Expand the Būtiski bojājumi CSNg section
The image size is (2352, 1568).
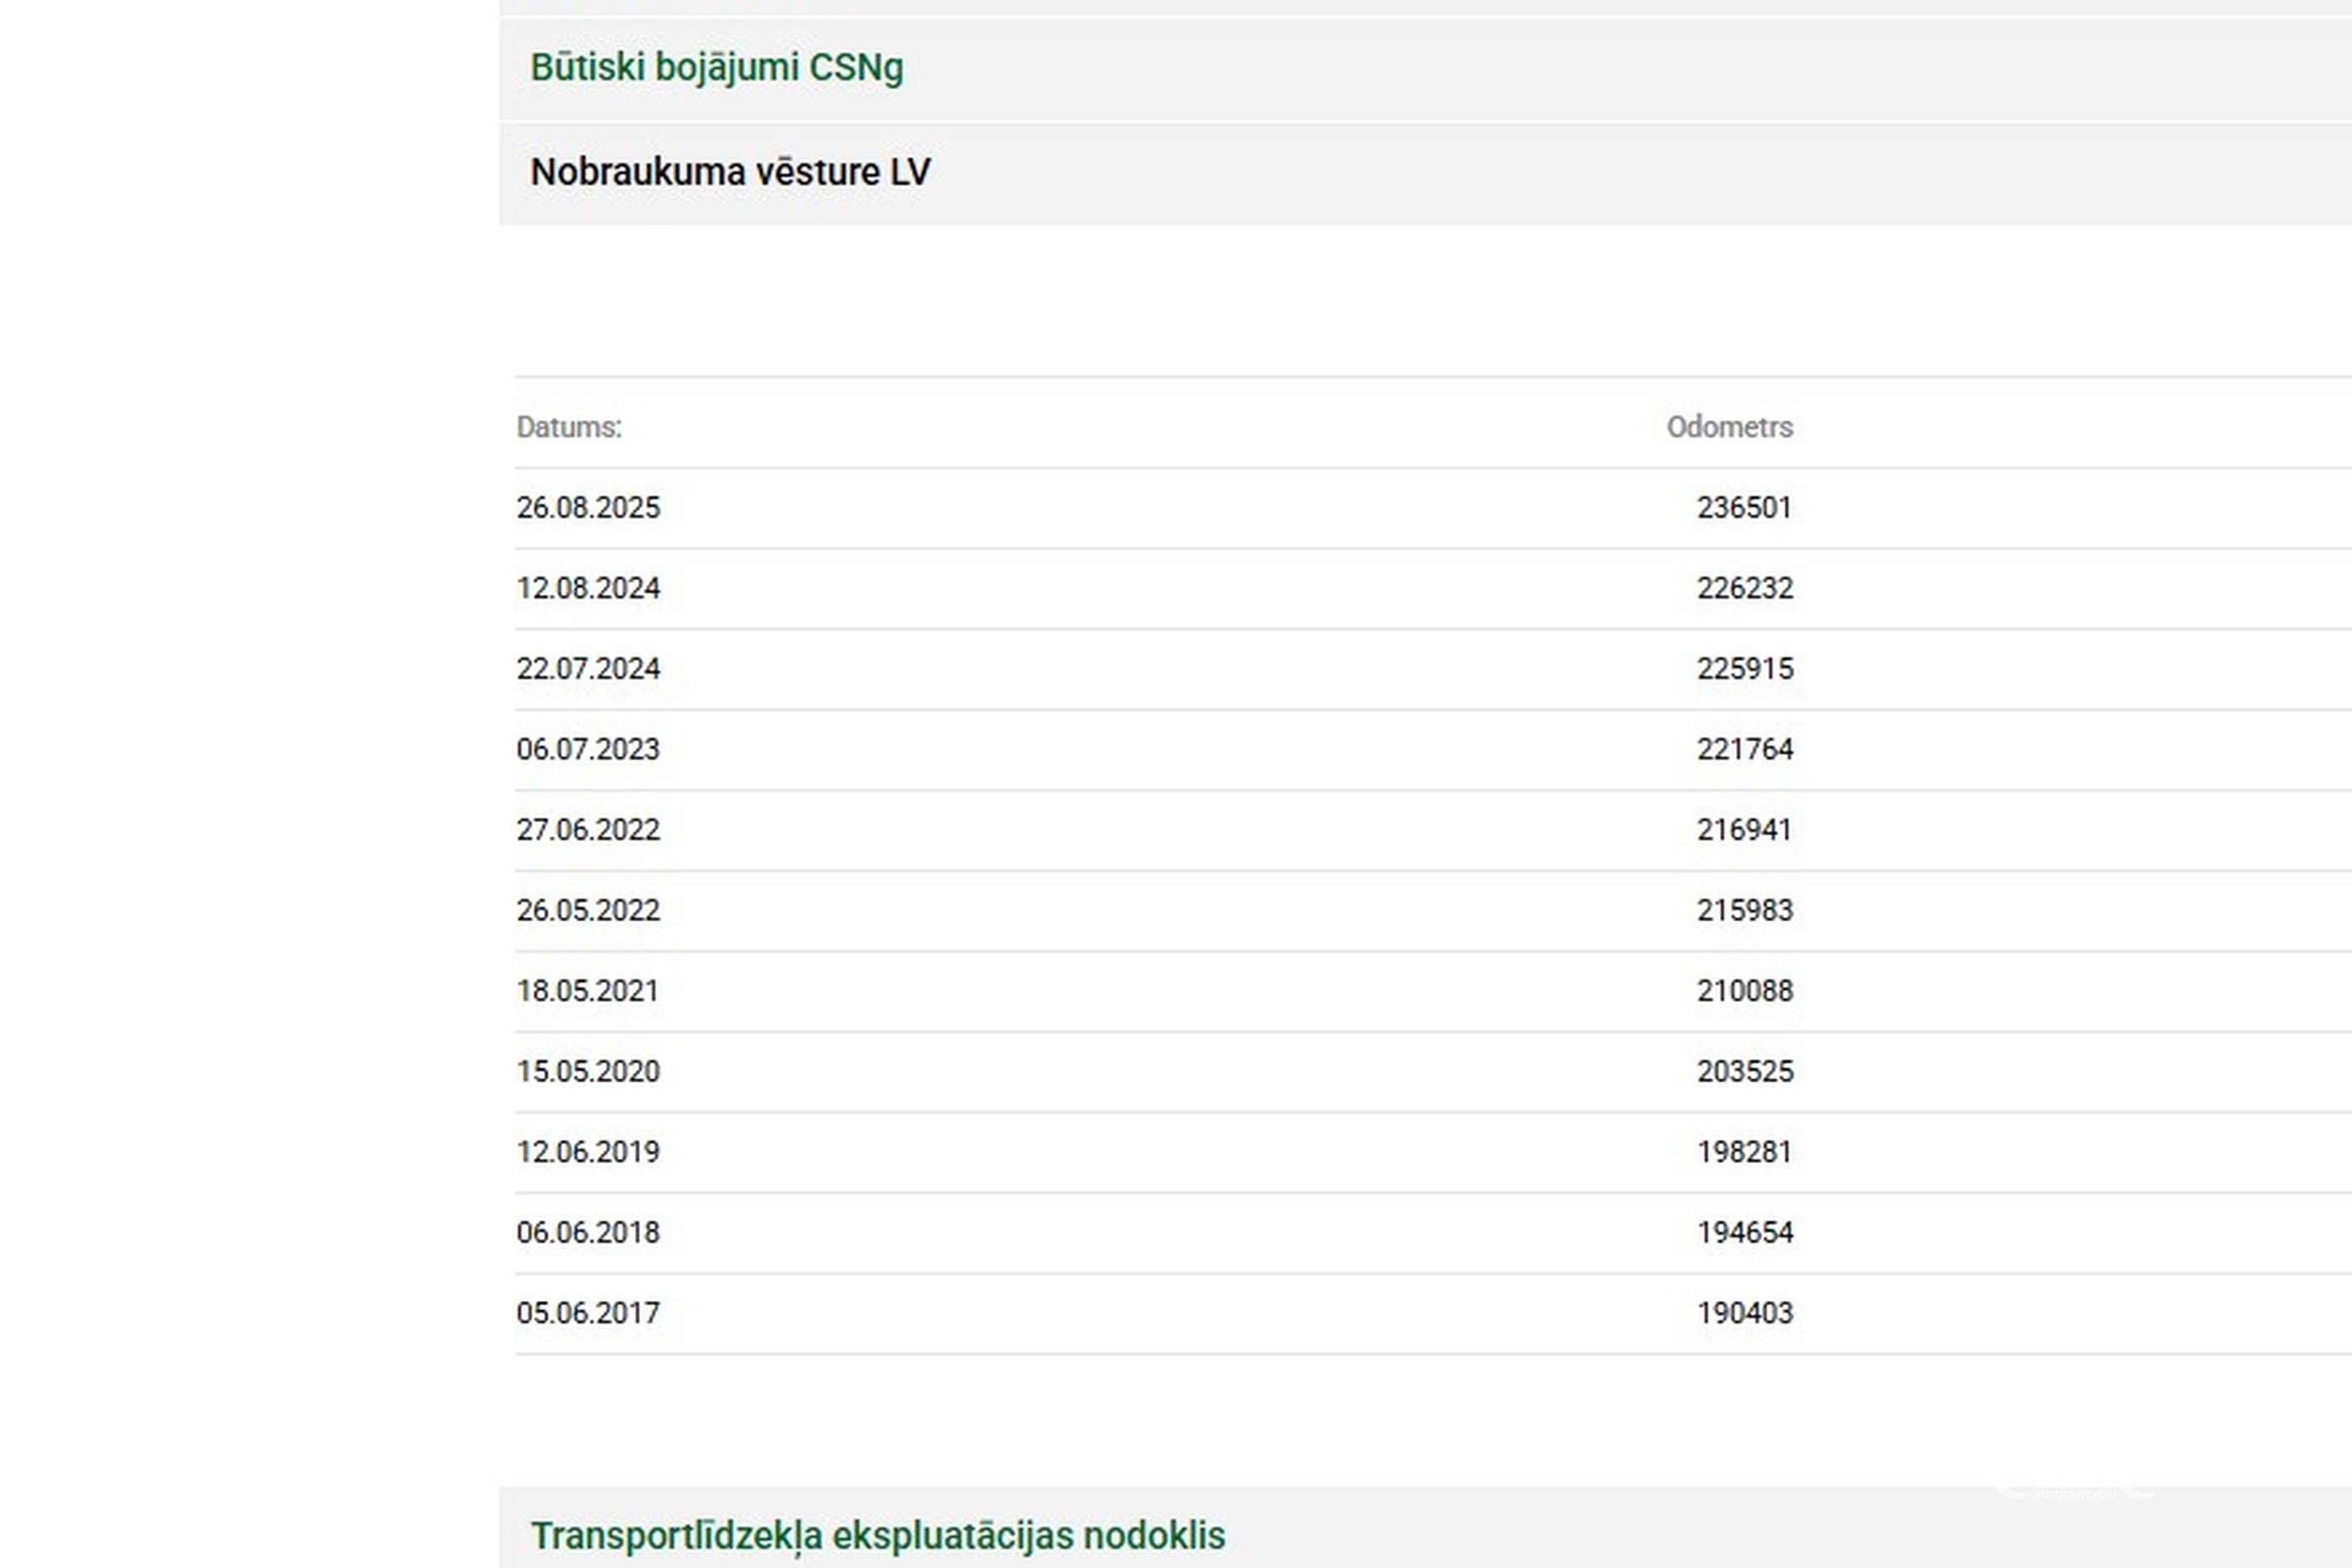click(x=716, y=68)
